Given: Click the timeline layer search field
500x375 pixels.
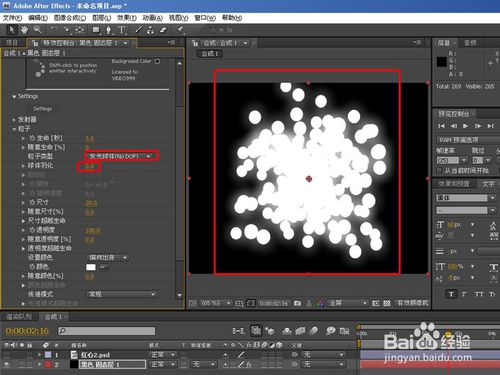Looking at the screenshot, I should 107,331.
